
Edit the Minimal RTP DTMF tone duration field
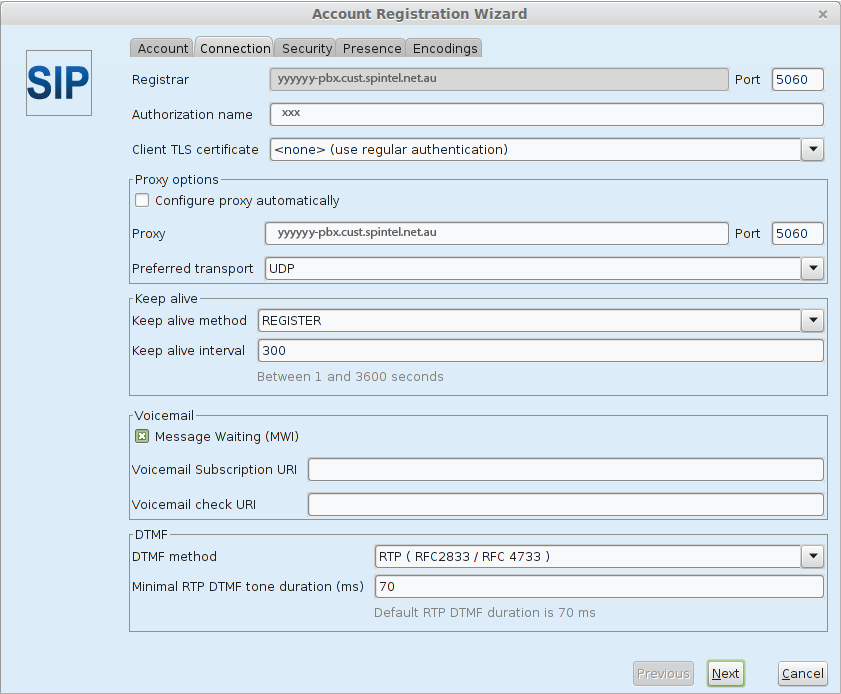point(599,587)
